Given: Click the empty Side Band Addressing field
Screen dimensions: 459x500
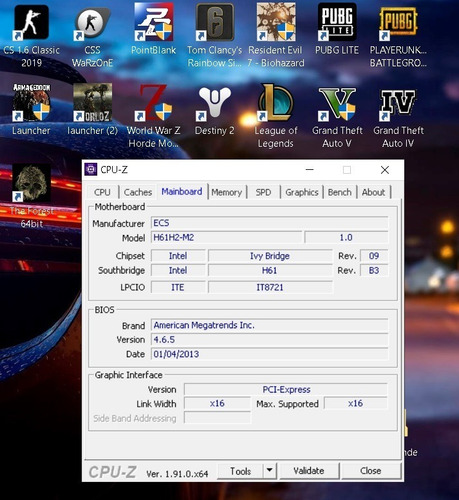Looking at the screenshot, I should click(x=217, y=418).
